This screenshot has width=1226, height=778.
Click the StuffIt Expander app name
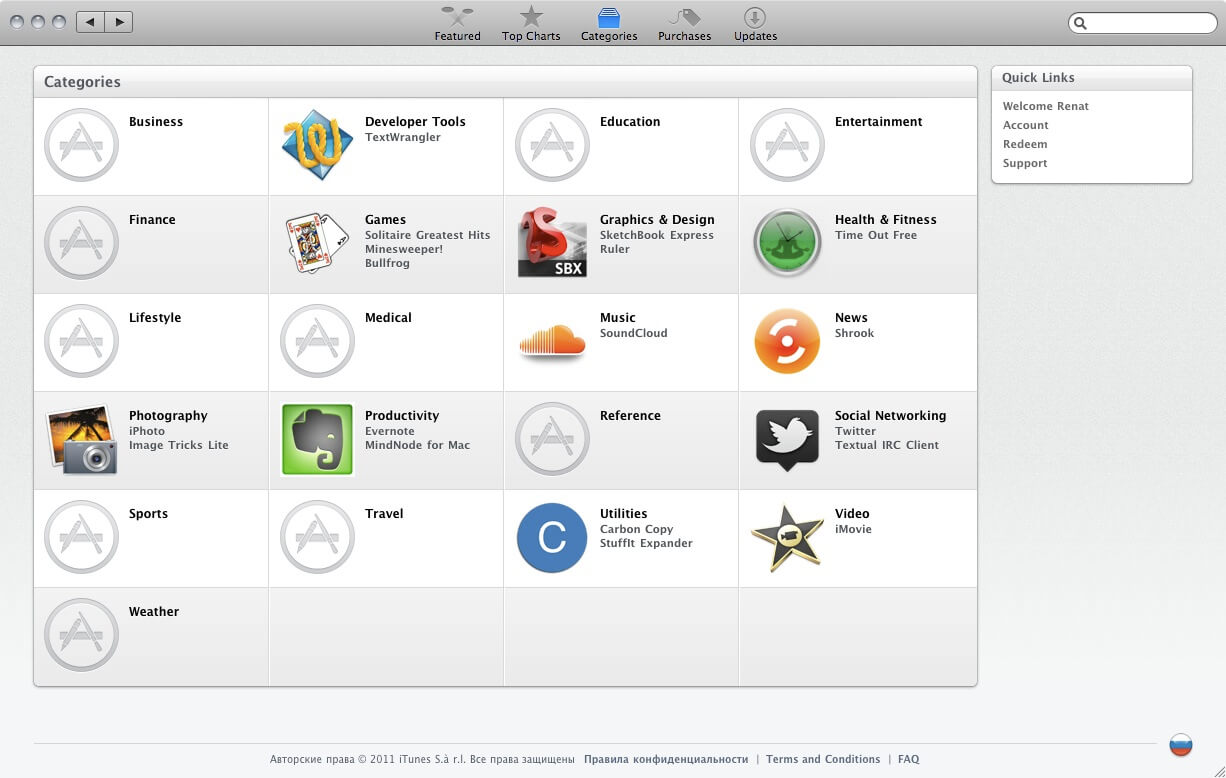[646, 543]
